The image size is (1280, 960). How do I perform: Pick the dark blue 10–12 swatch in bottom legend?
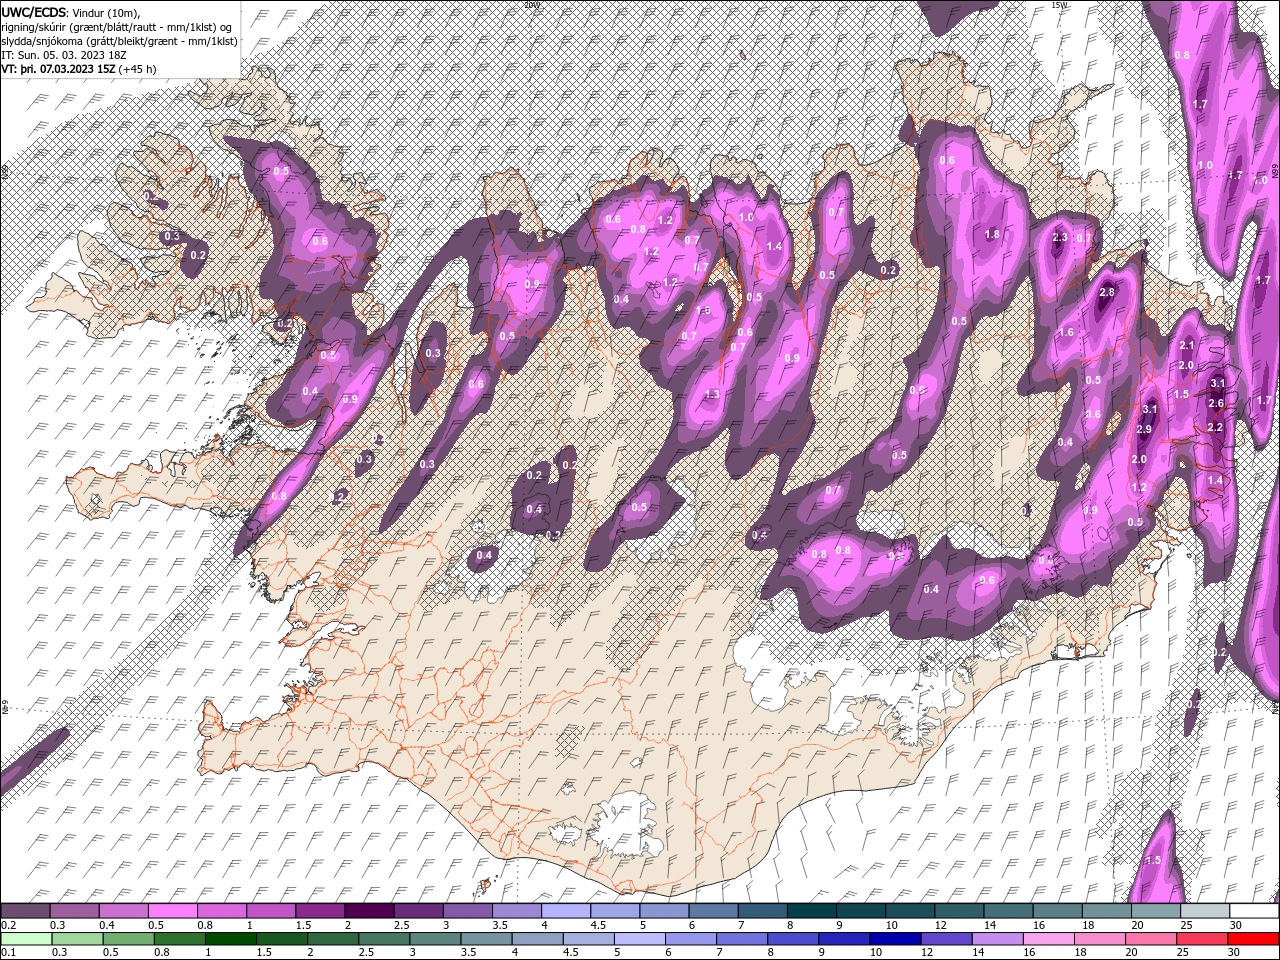(894, 939)
